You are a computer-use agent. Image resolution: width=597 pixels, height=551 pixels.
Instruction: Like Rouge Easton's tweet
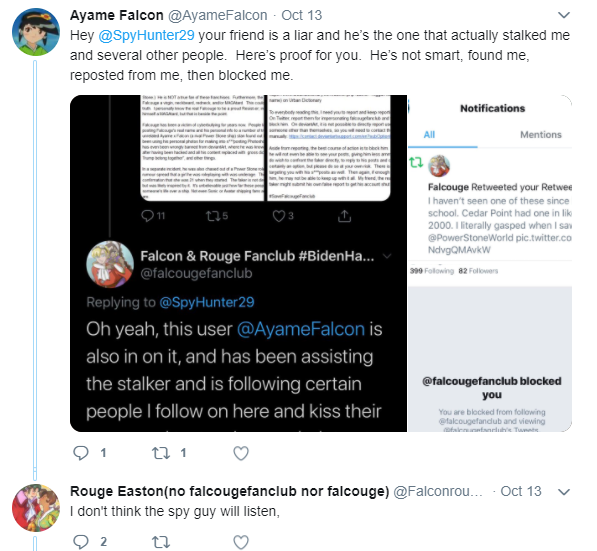(241, 542)
